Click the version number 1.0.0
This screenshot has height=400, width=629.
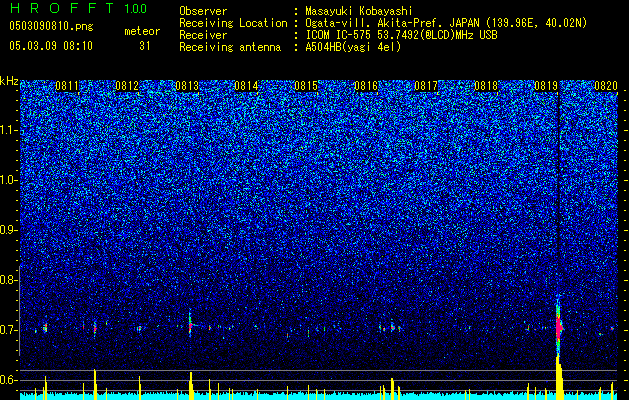[x=136, y=9]
